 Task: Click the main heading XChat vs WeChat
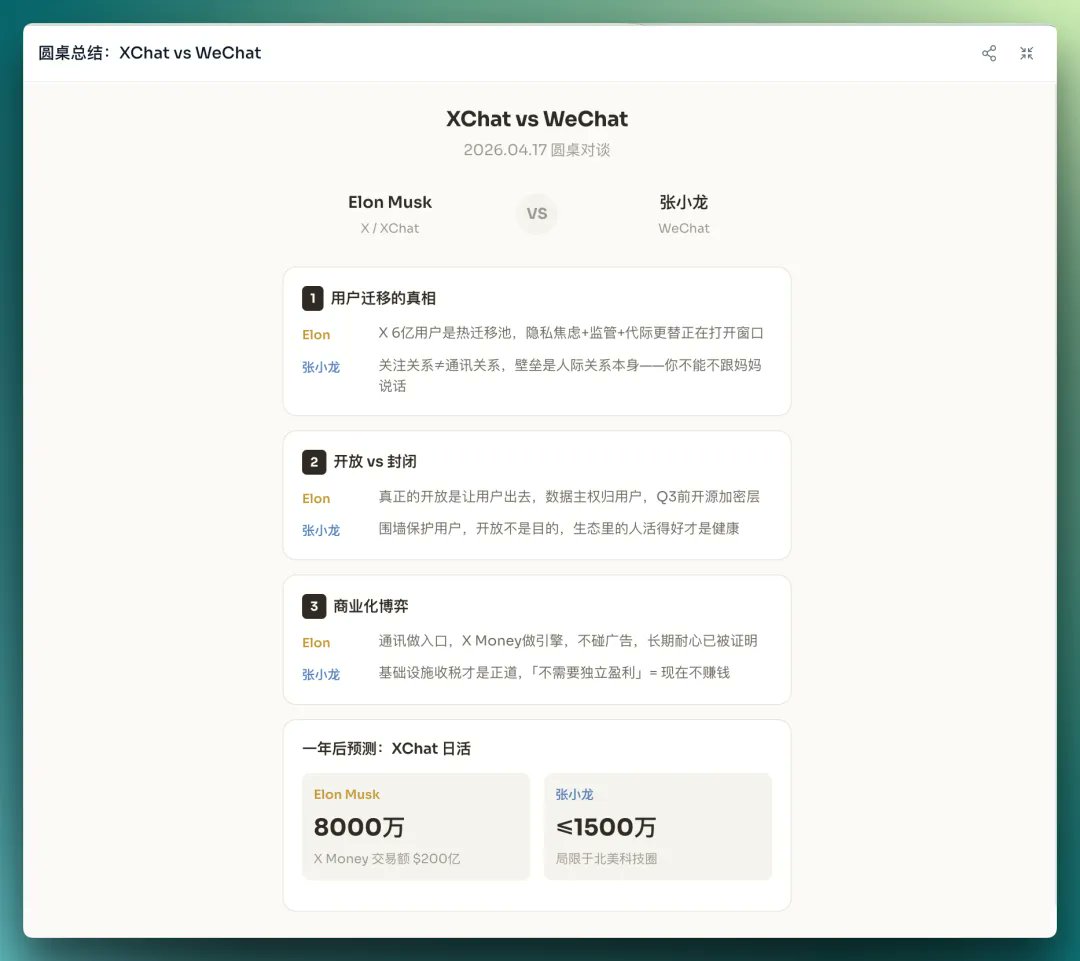pos(537,118)
